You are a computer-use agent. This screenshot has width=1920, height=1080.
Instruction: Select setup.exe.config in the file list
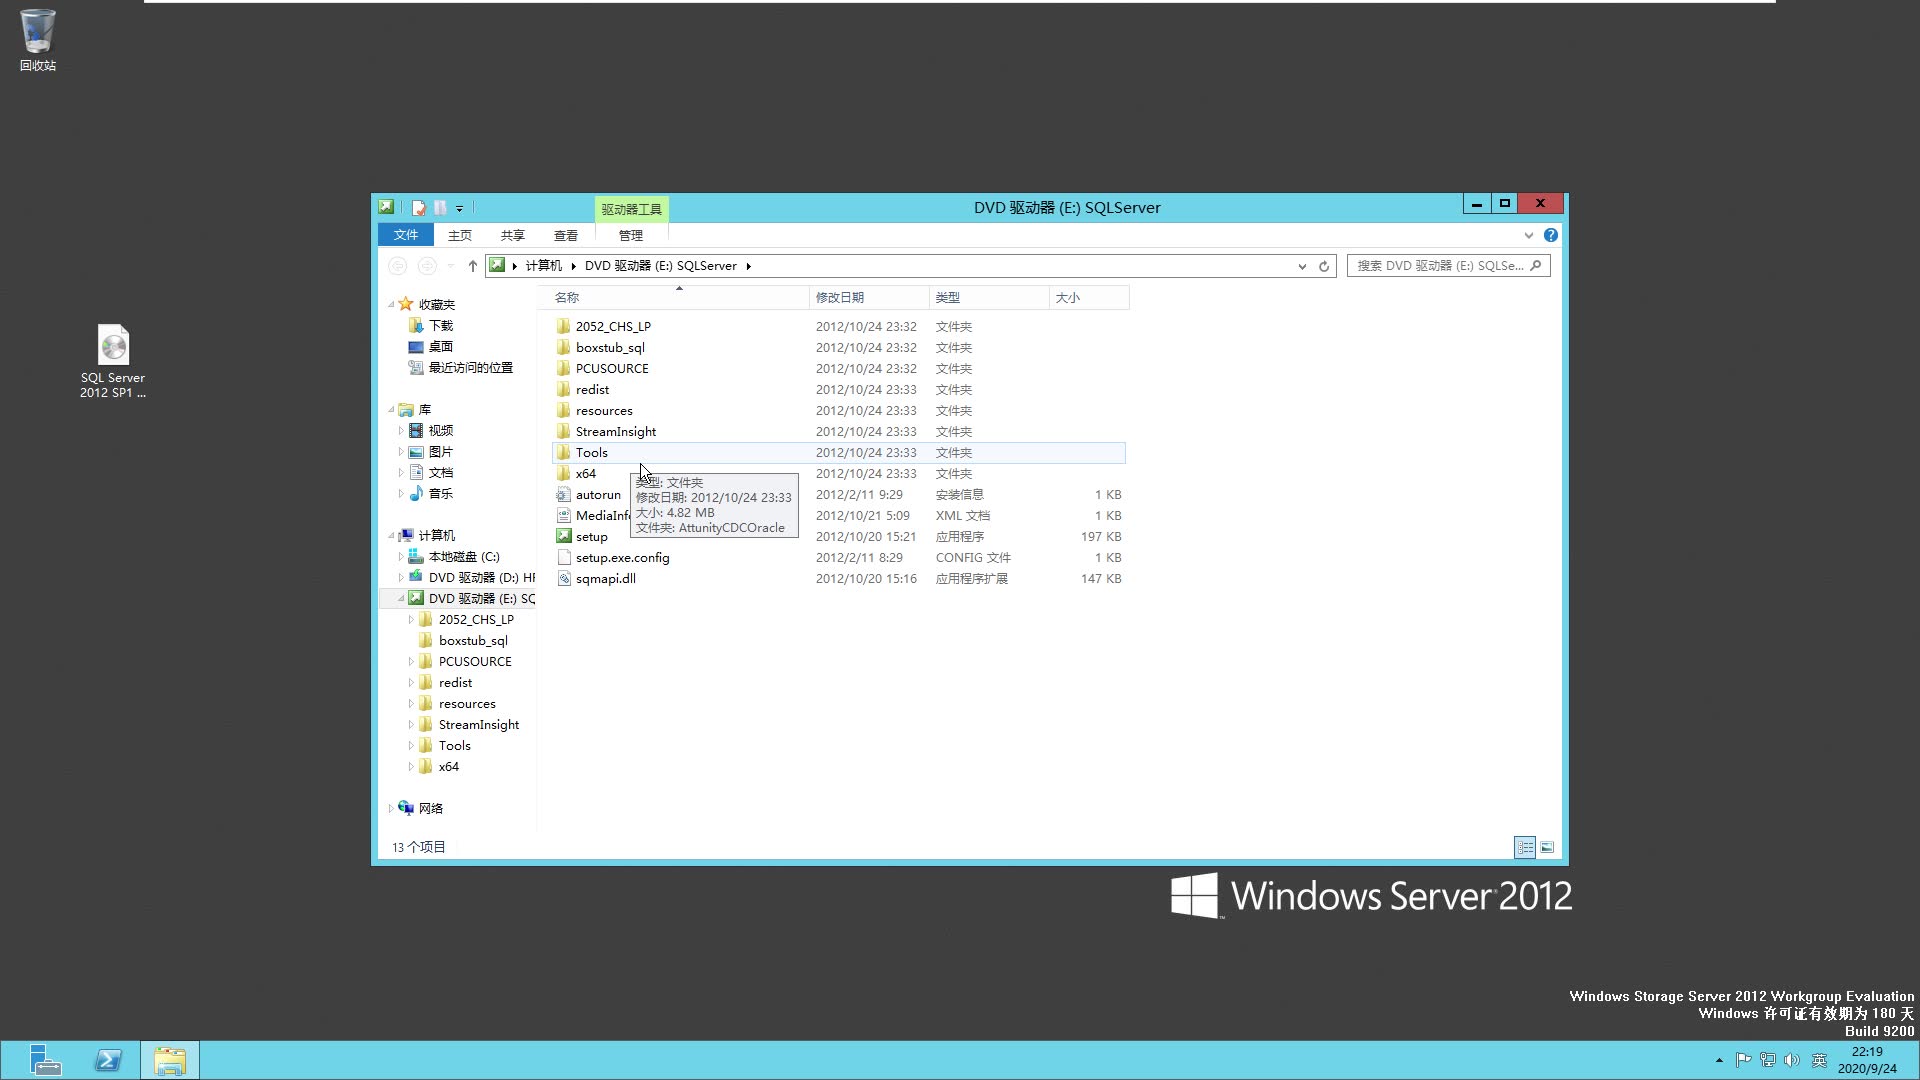click(x=621, y=557)
